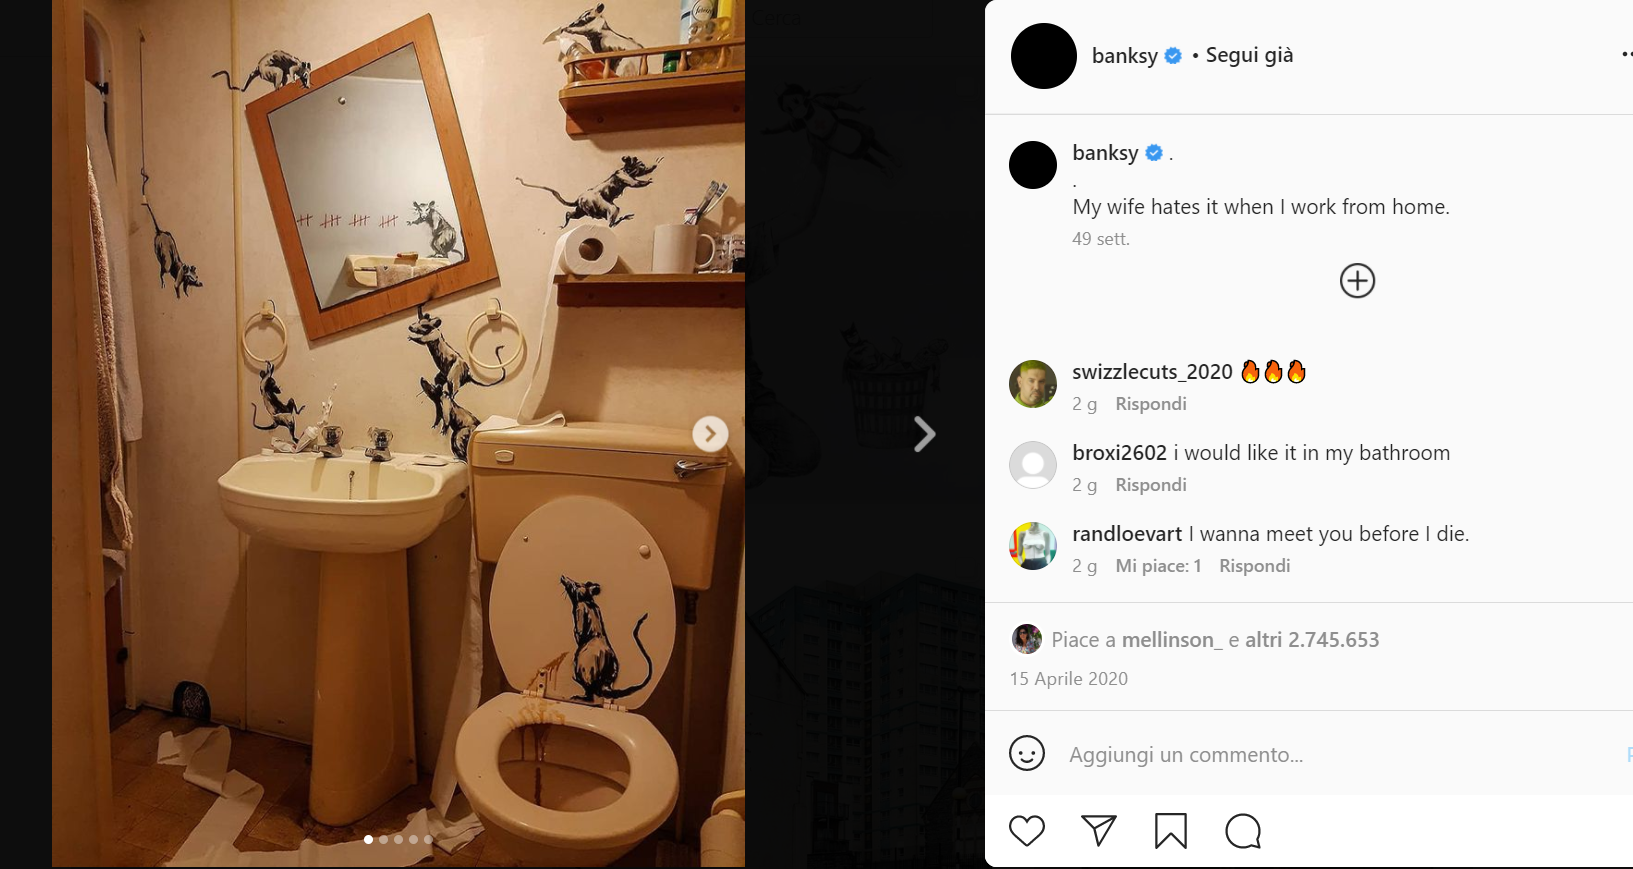Image resolution: width=1633 pixels, height=869 pixels.
Task: Load more comments with plus icon
Action: (1357, 281)
